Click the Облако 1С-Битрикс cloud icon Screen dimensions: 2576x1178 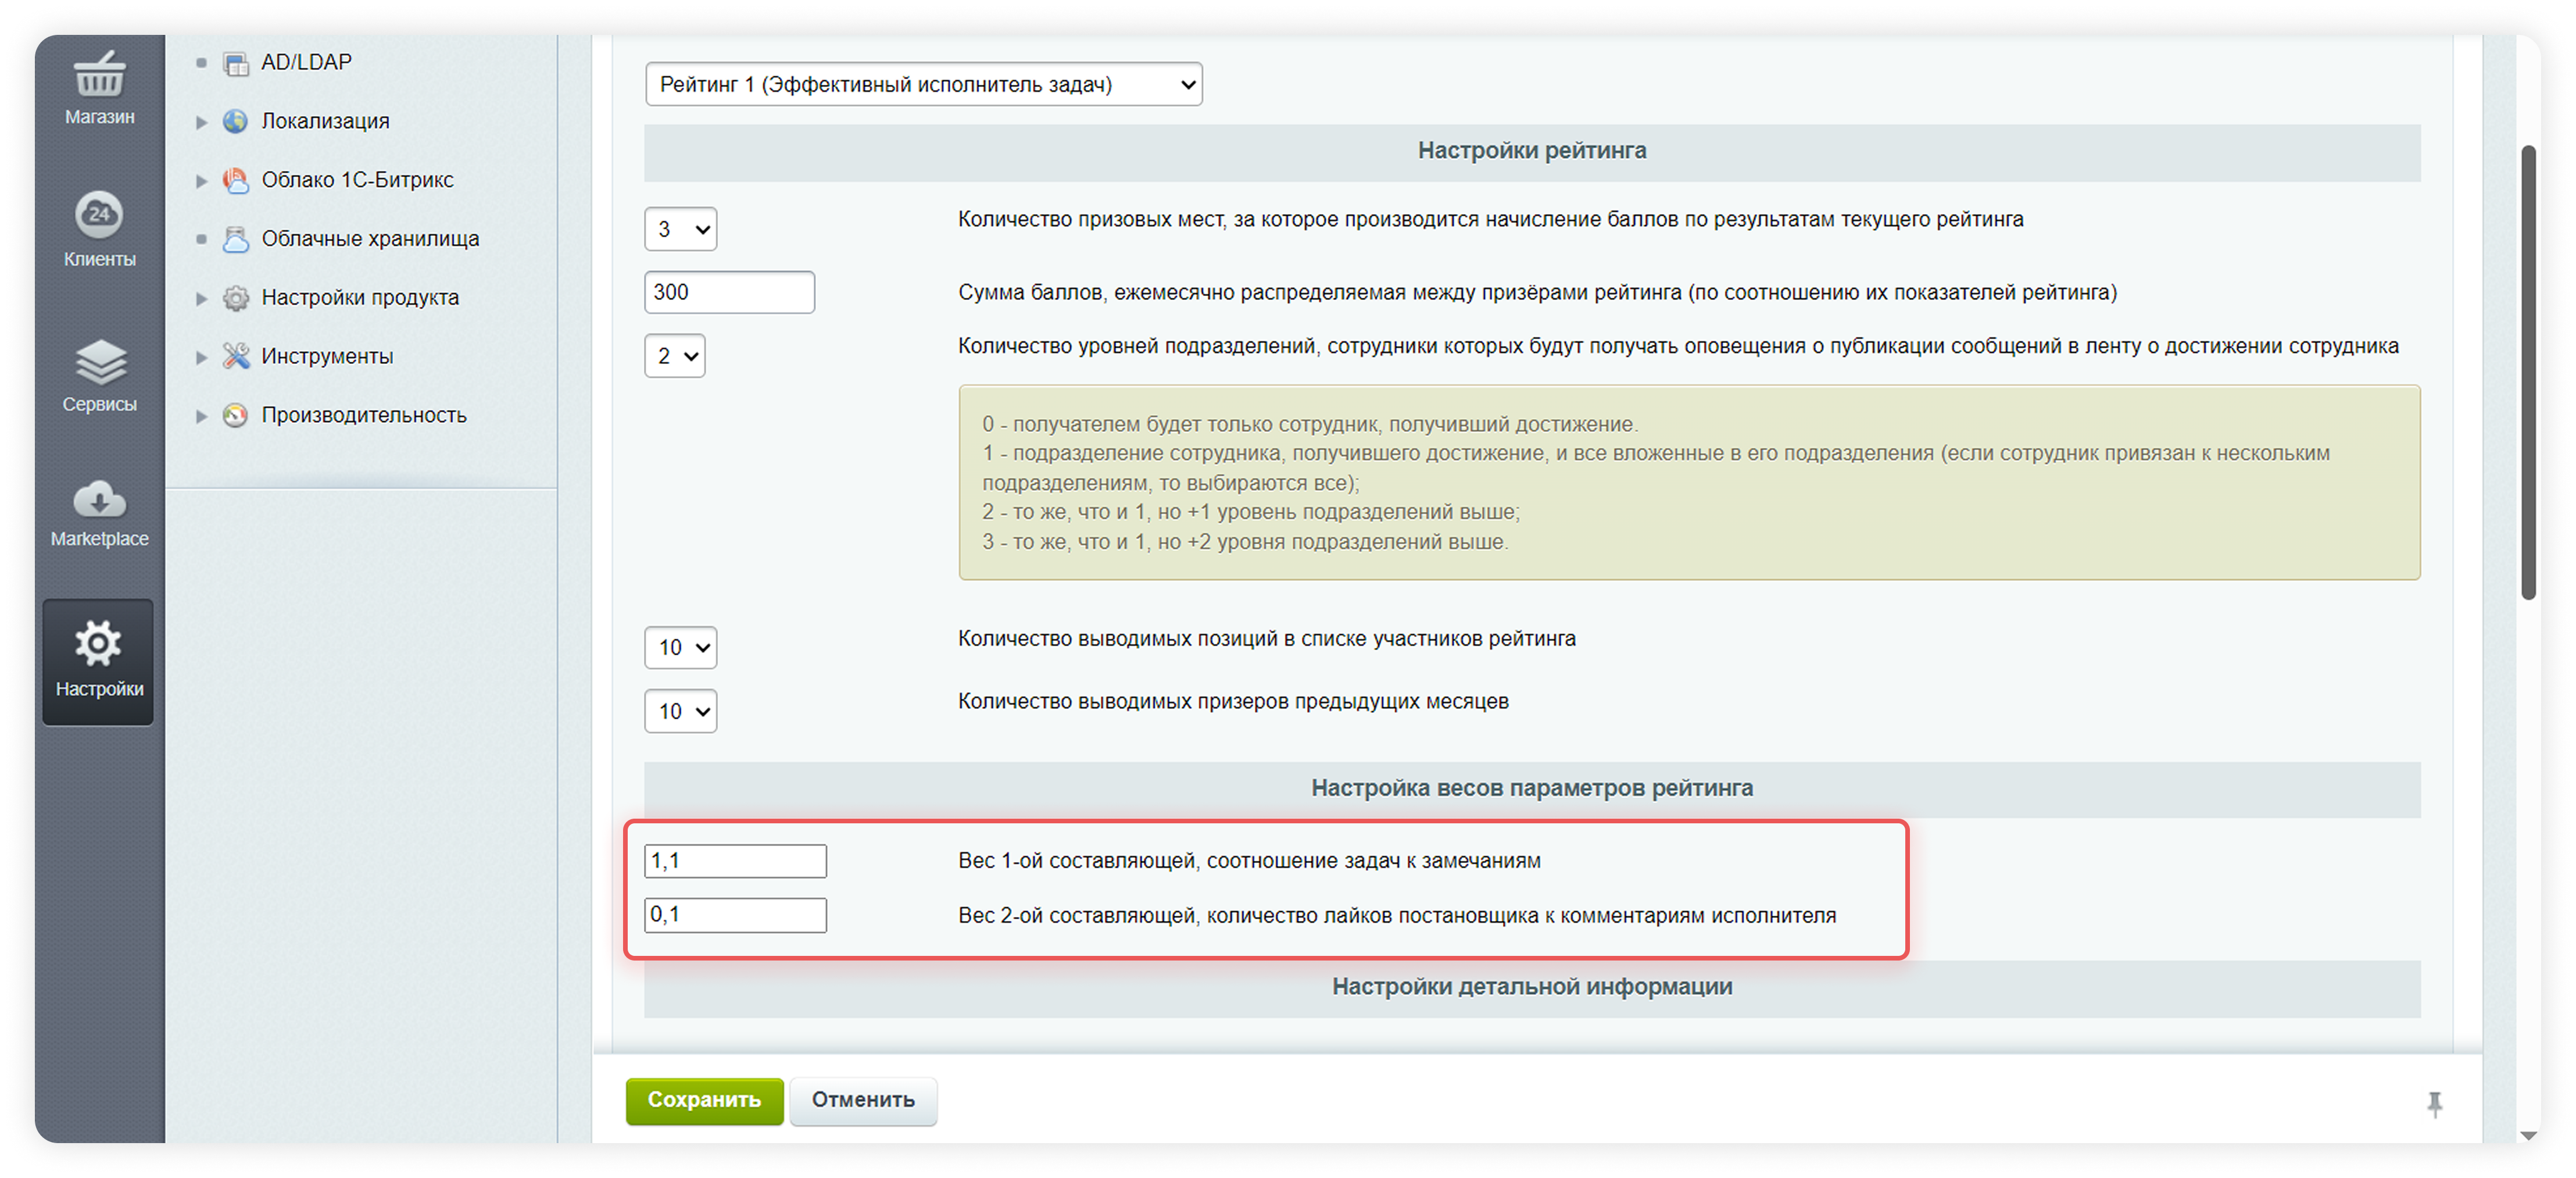point(236,180)
